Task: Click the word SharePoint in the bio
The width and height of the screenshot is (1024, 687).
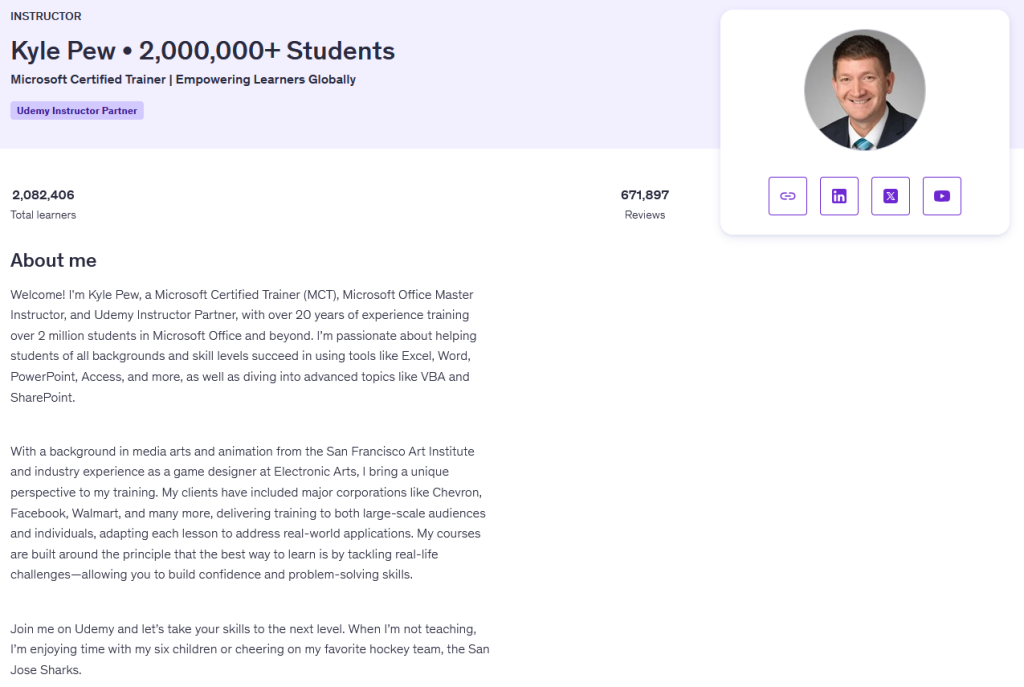Action: [41, 397]
